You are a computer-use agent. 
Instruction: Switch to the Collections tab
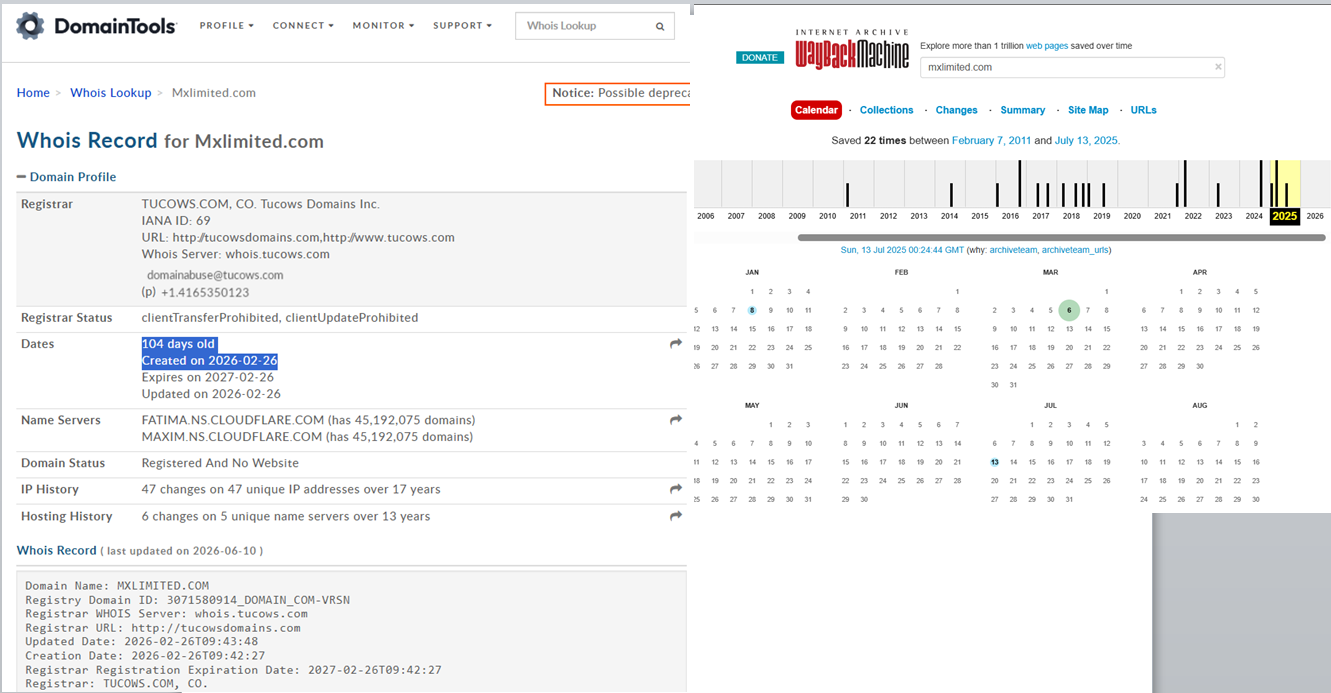[886, 110]
